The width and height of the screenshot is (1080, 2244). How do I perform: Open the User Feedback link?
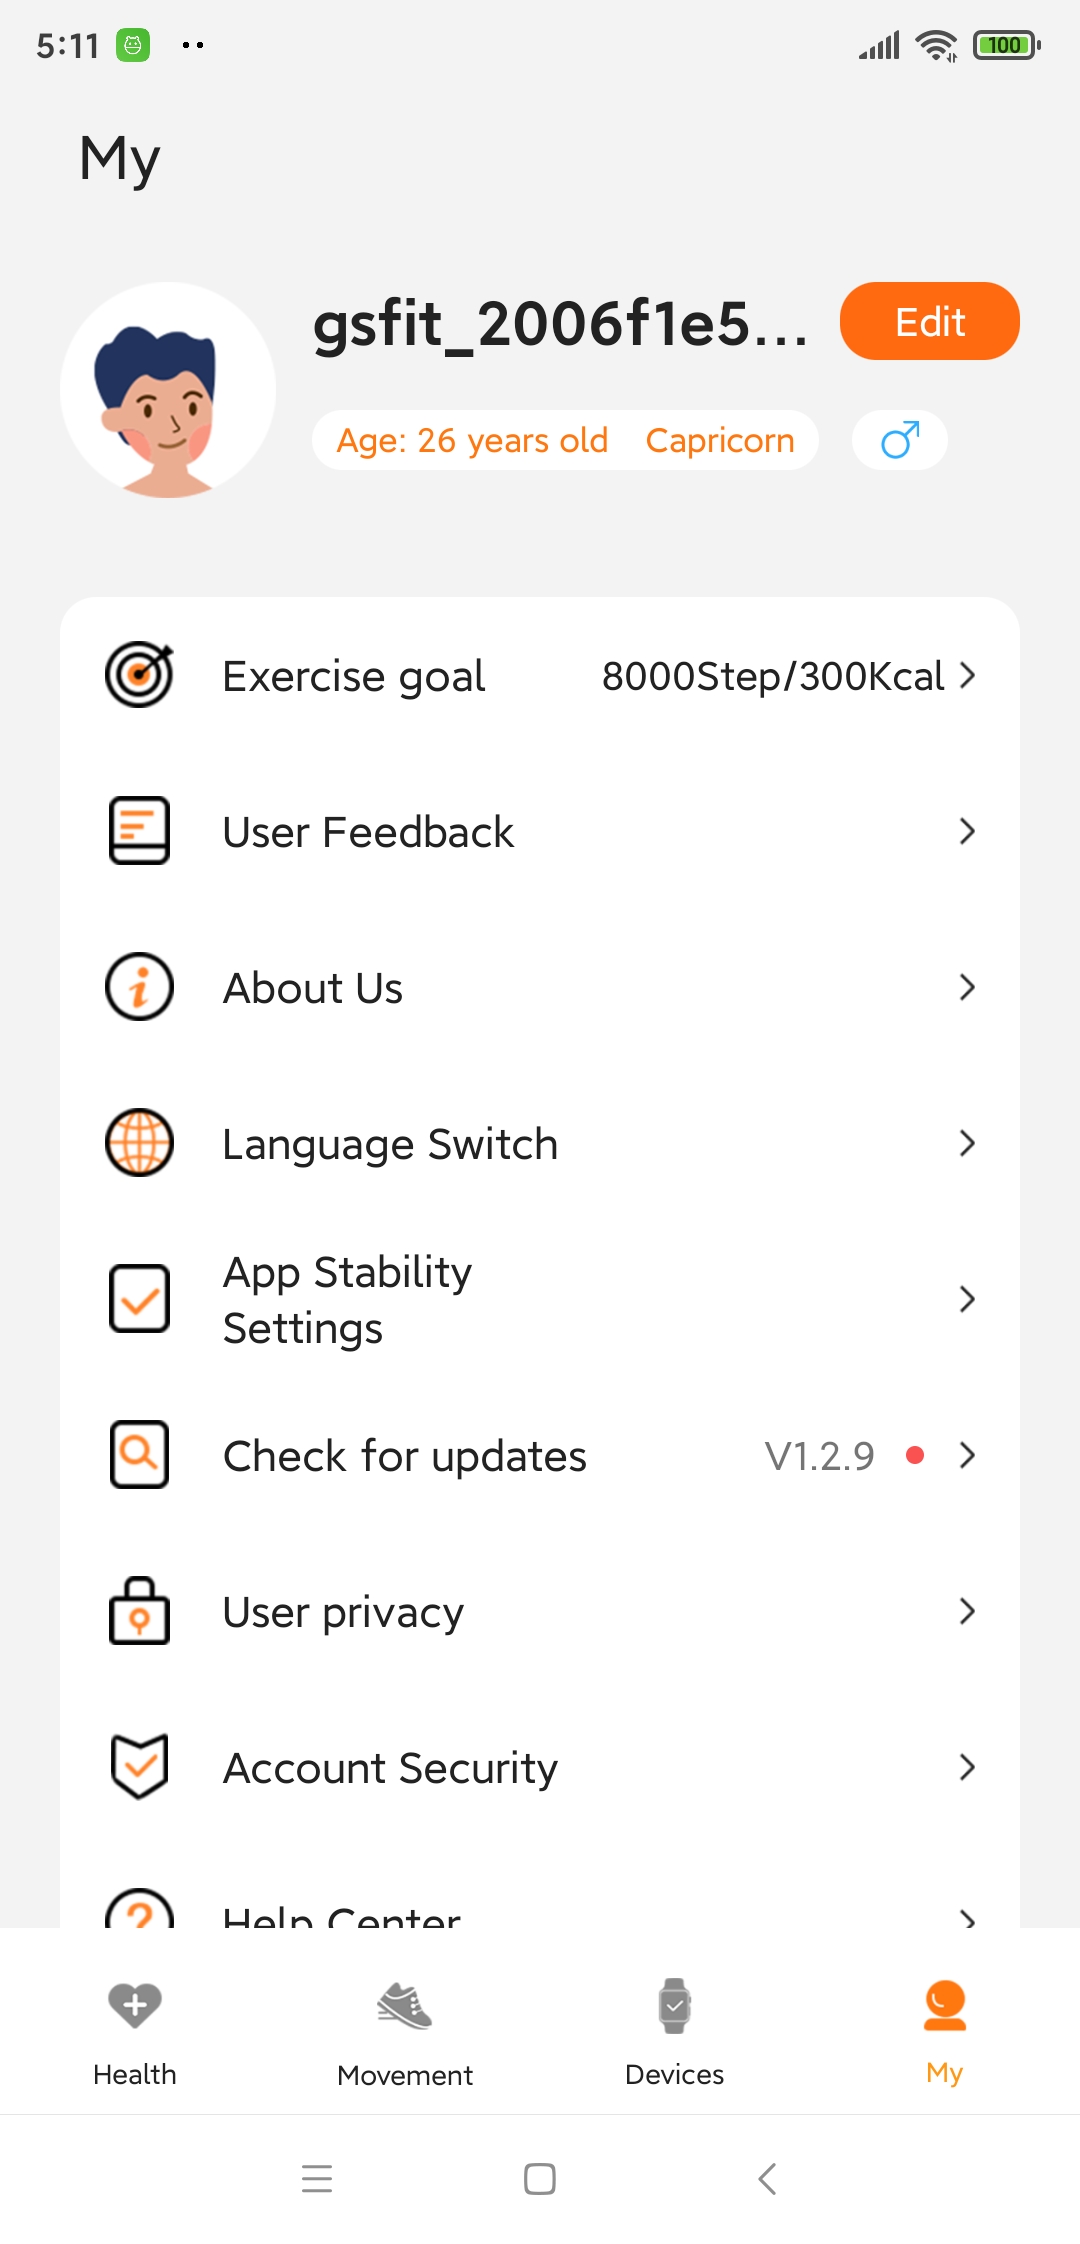pyautogui.click(x=368, y=832)
